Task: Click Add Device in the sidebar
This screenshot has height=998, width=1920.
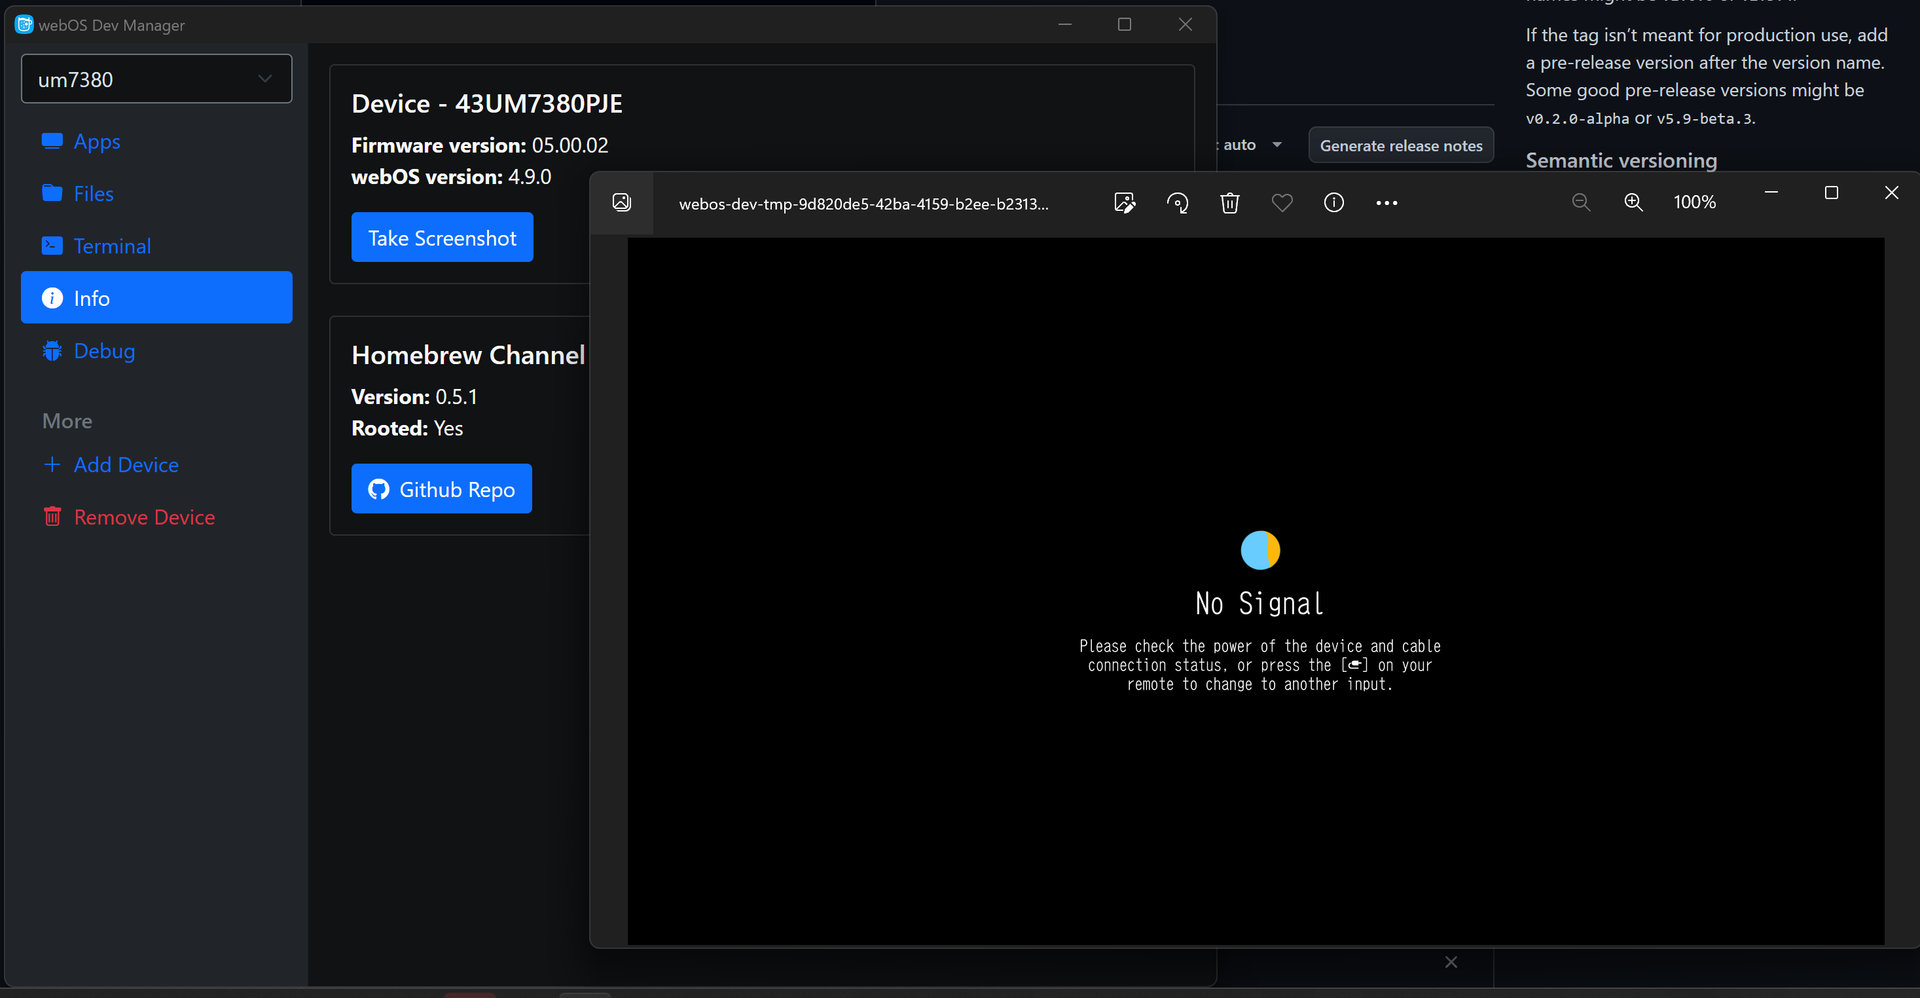Action: (125, 465)
